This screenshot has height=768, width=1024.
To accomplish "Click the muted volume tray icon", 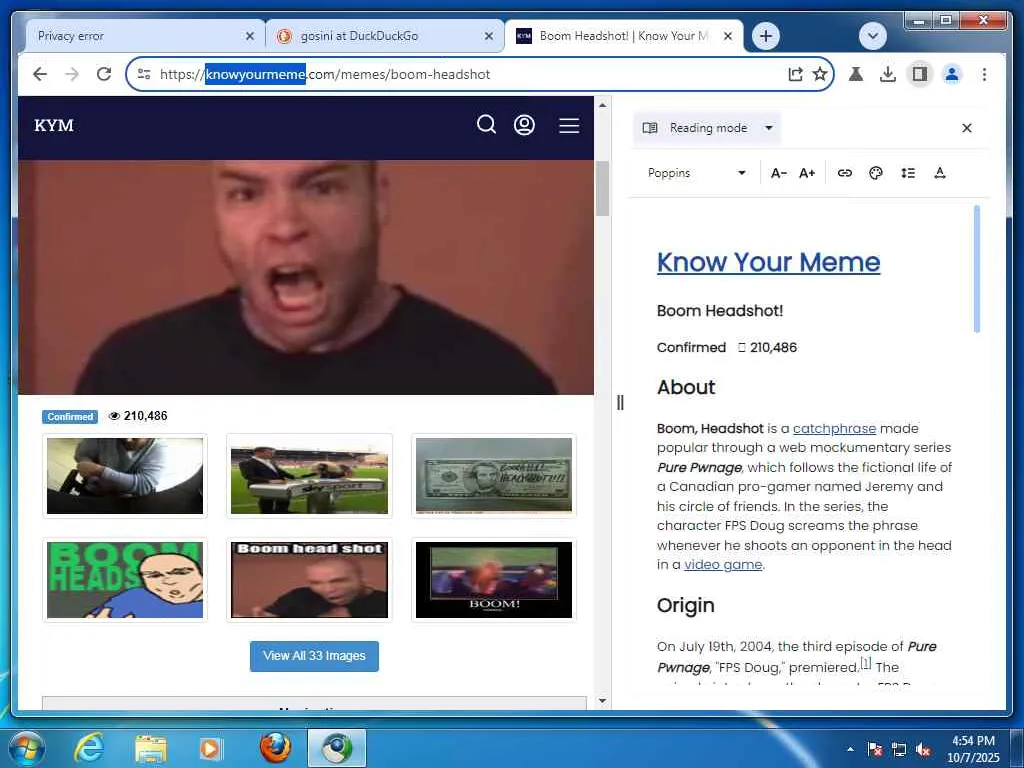I will [923, 750].
